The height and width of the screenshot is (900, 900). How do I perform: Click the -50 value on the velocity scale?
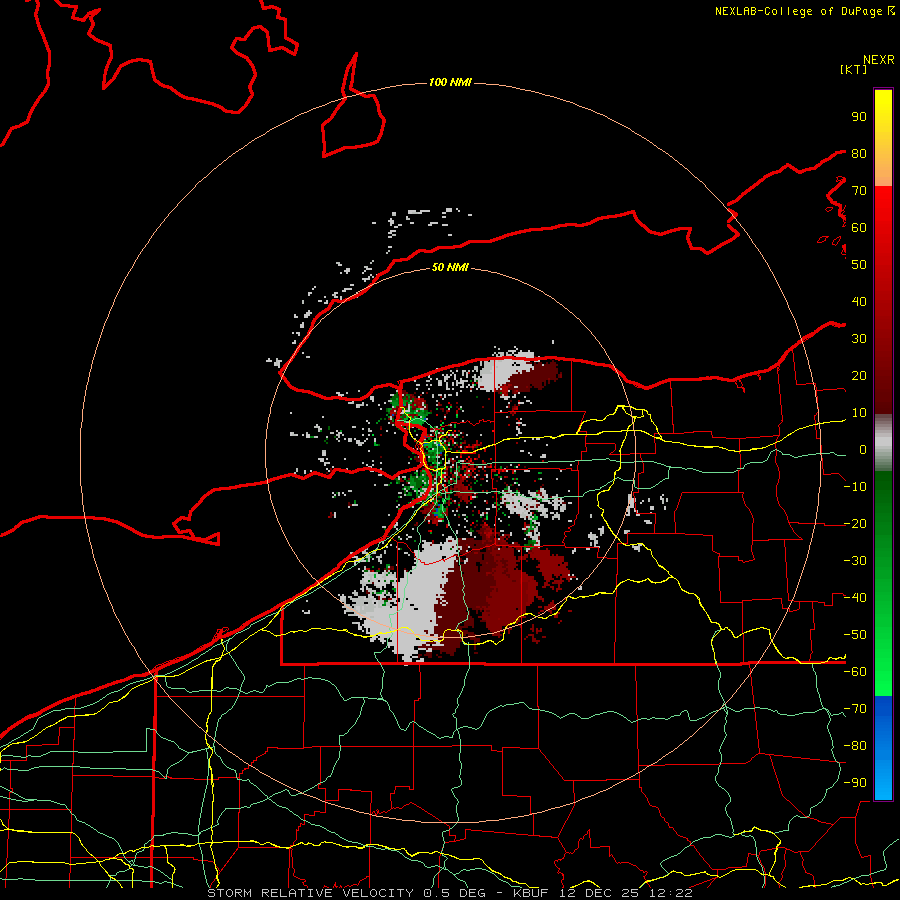(x=855, y=635)
